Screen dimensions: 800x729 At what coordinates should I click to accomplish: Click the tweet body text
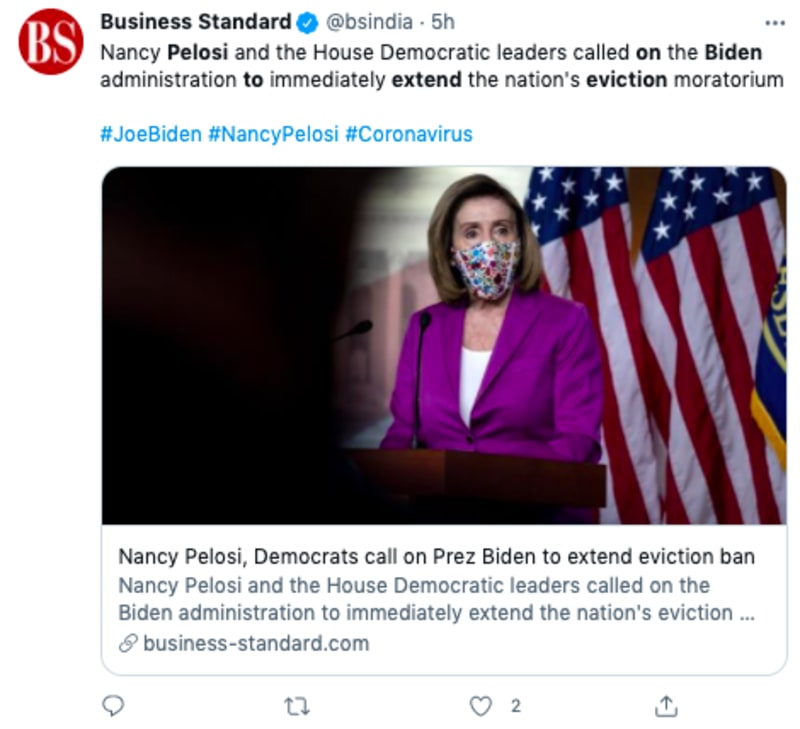440,66
